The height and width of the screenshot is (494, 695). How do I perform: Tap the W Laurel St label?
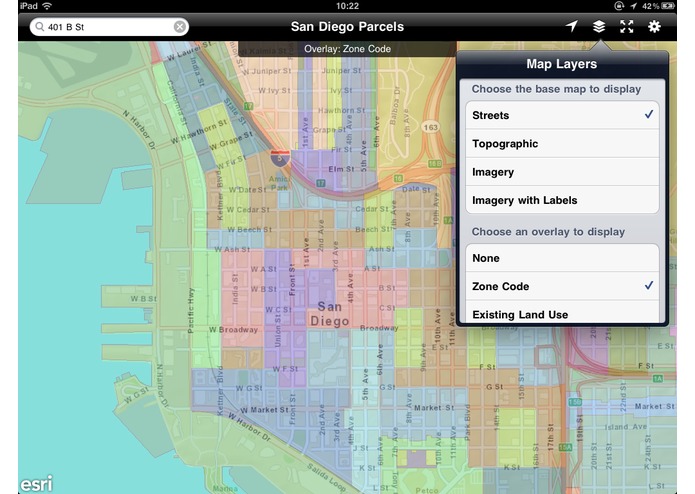click(188, 52)
